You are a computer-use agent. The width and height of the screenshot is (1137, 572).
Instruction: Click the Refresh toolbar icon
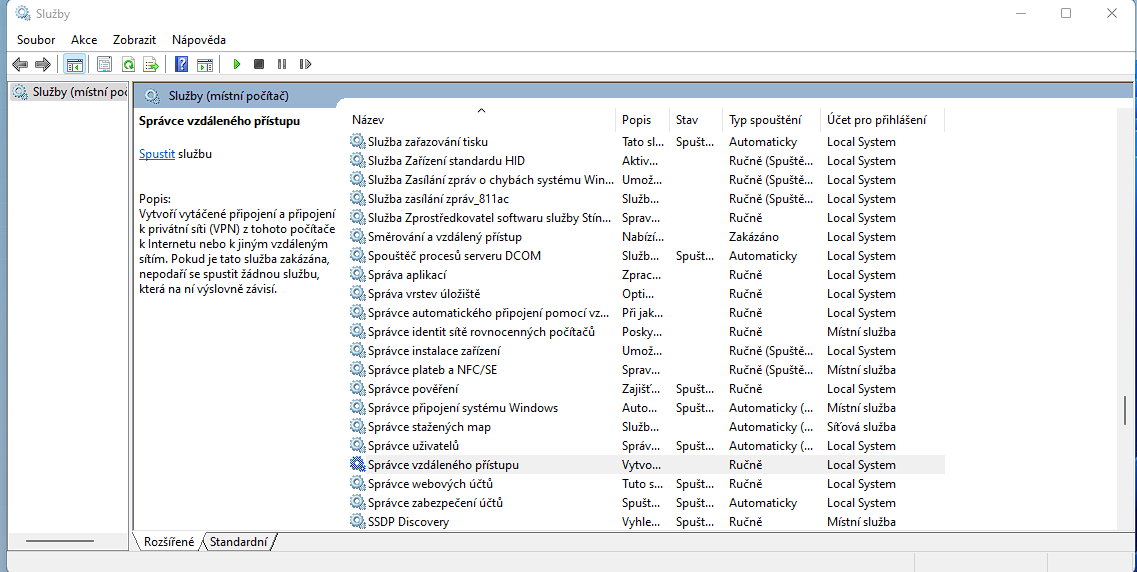(128, 64)
